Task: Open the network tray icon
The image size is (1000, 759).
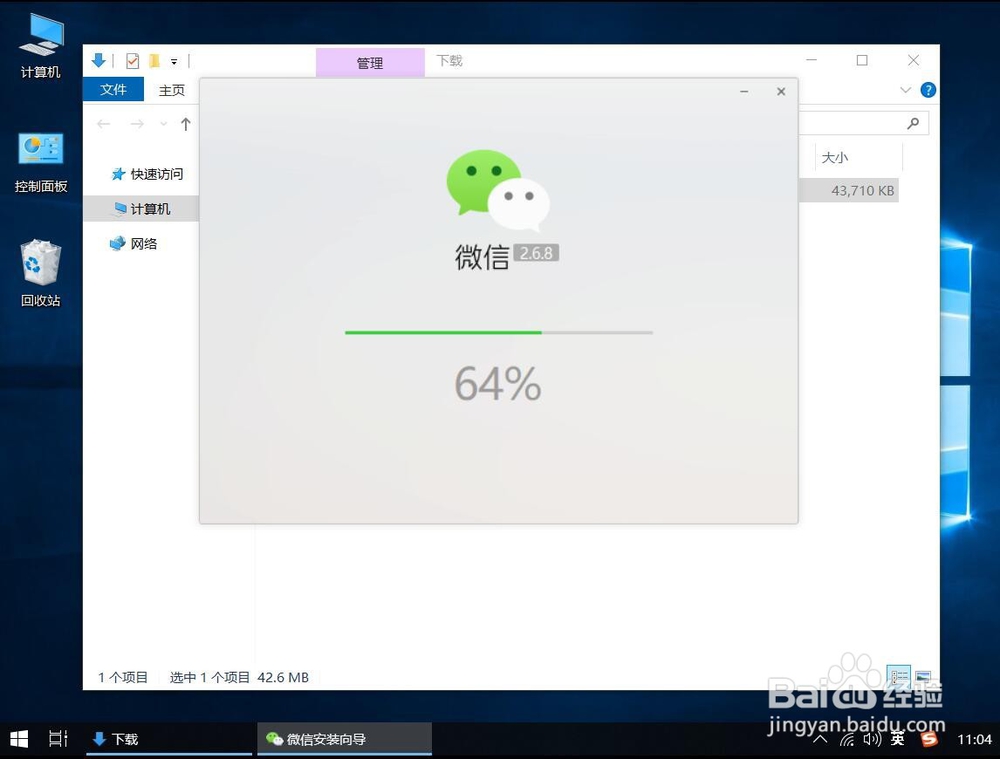Action: tap(847, 739)
